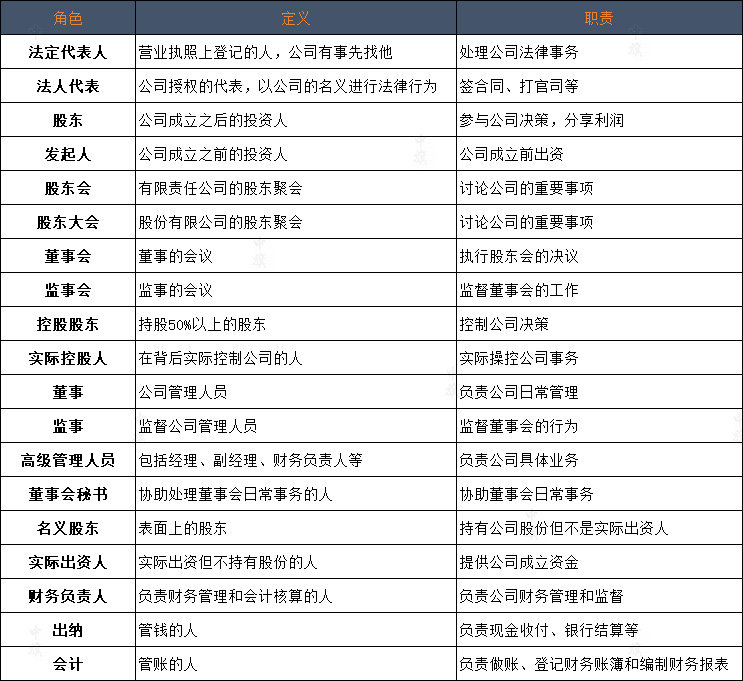
Task: Select the 实际控股人 role cell
Action: click(x=67, y=358)
